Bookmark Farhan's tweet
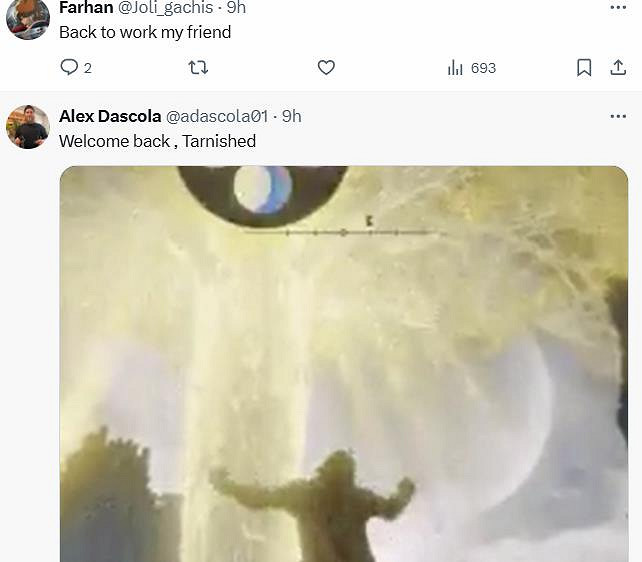This screenshot has height=562, width=642. (584, 68)
